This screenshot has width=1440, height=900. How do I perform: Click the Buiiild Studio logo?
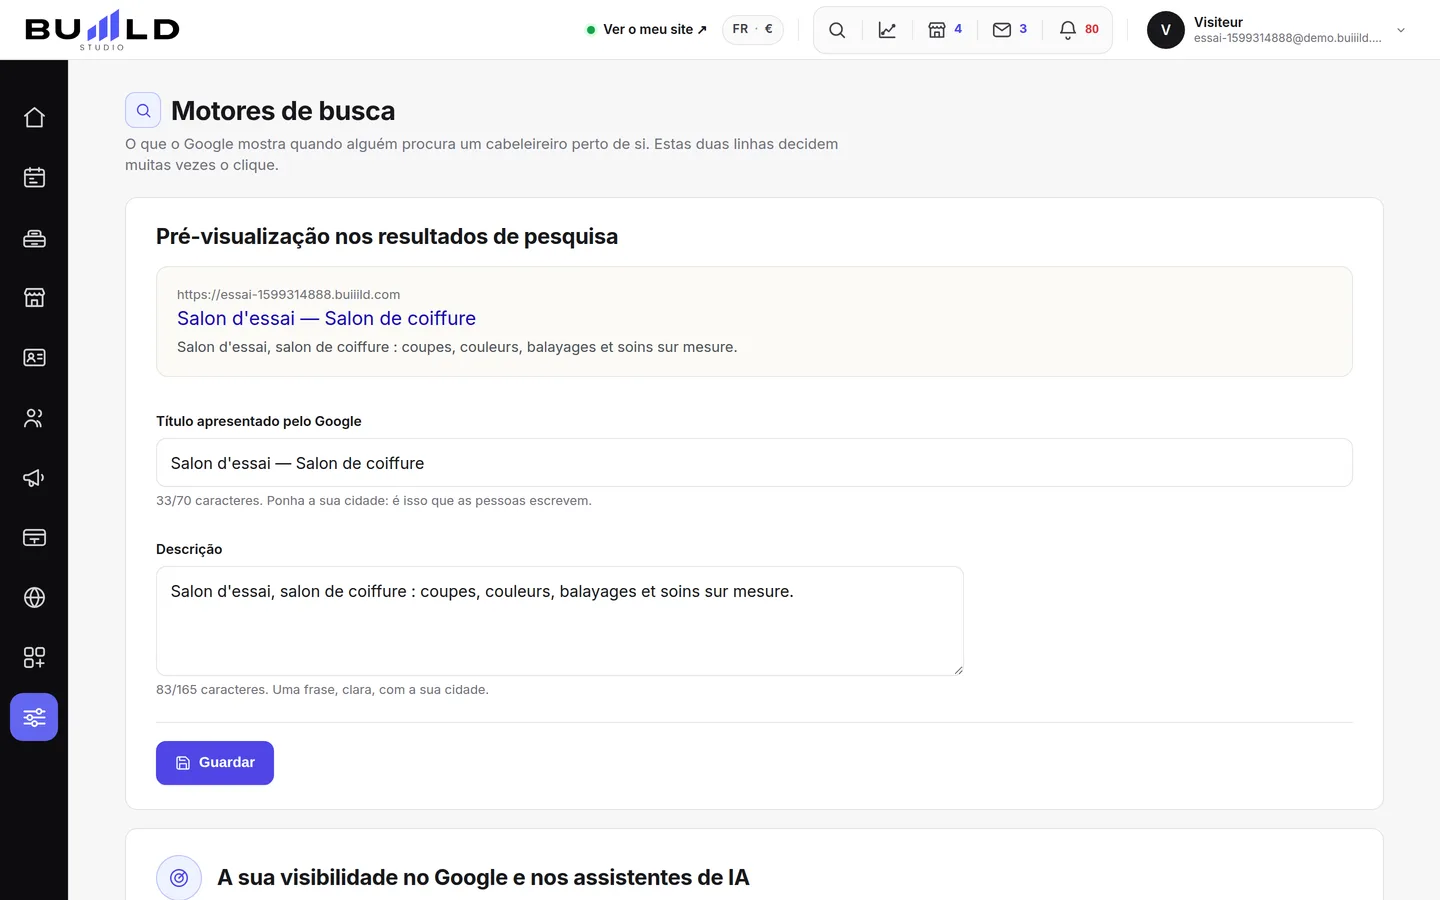(x=102, y=30)
